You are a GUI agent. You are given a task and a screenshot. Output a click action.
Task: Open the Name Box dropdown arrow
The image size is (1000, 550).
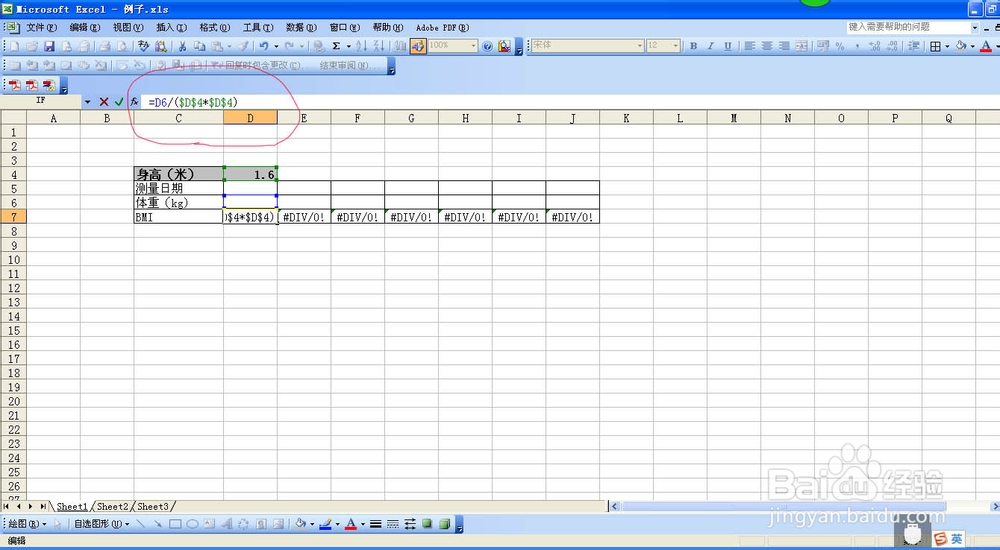[87, 101]
